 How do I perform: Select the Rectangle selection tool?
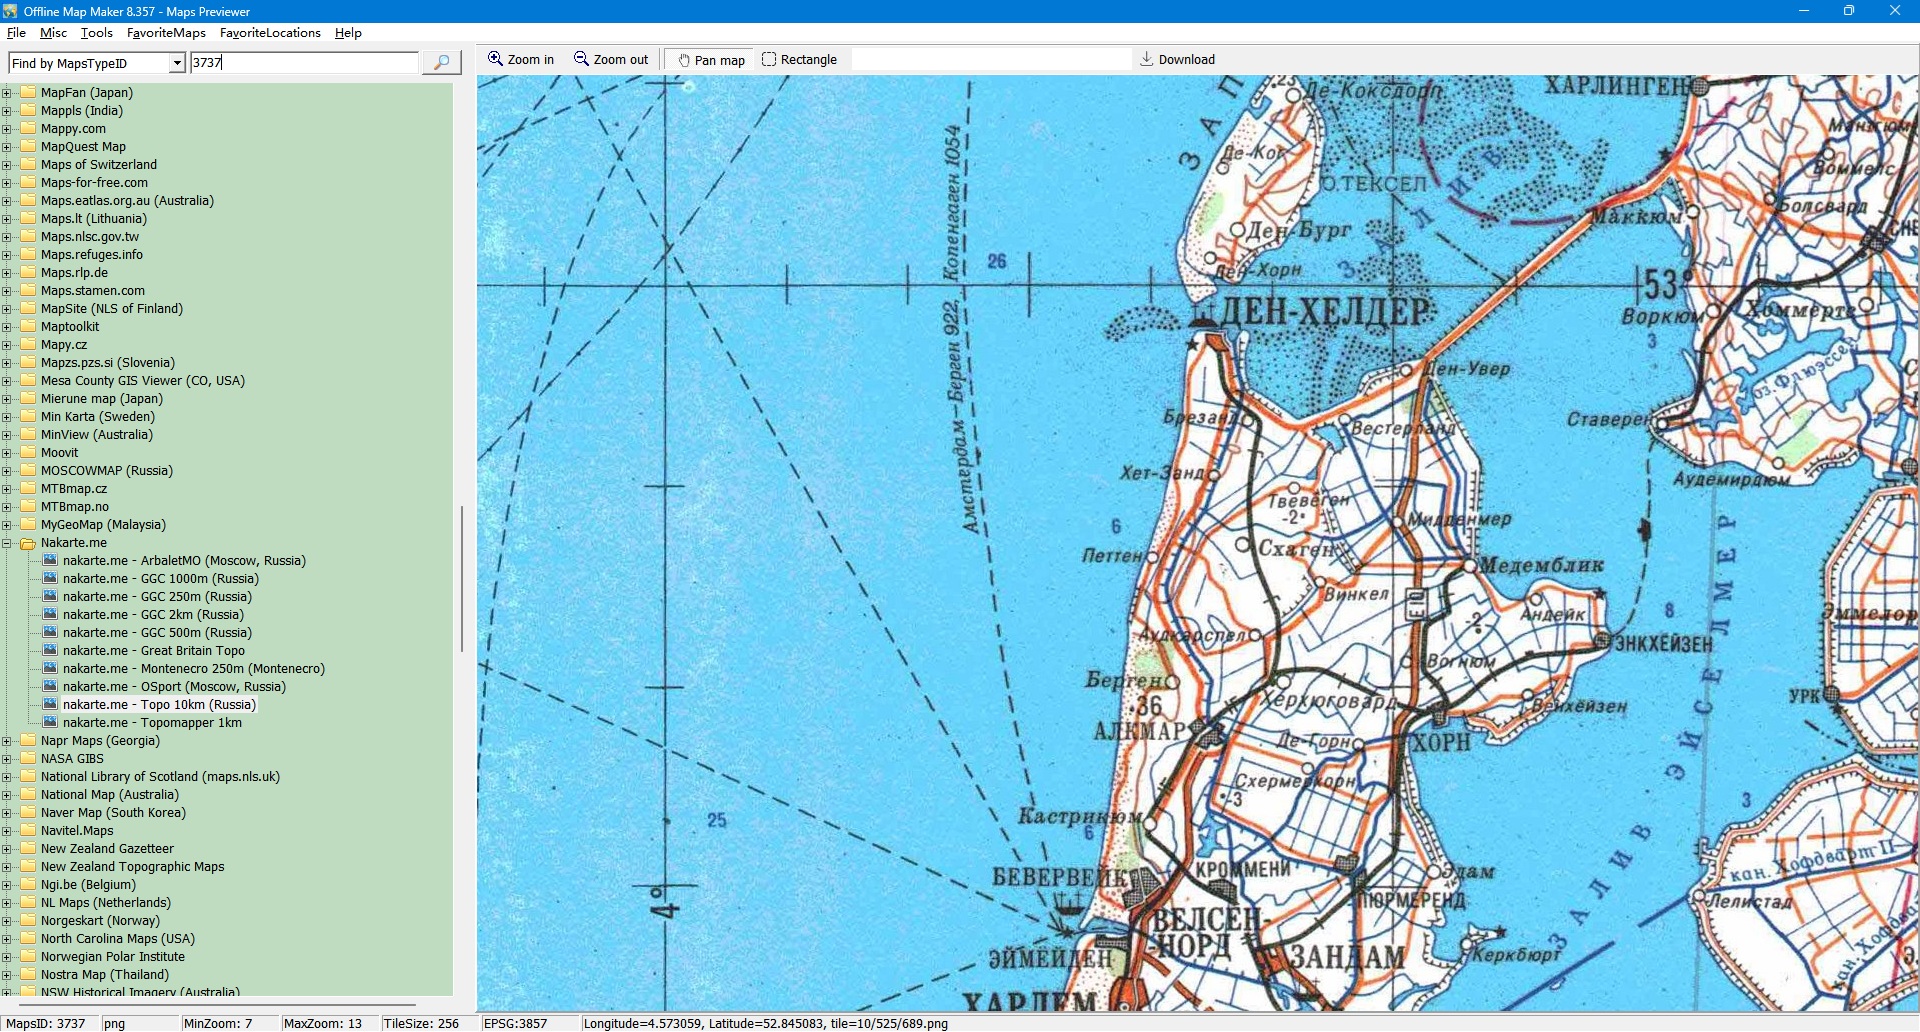pos(799,60)
